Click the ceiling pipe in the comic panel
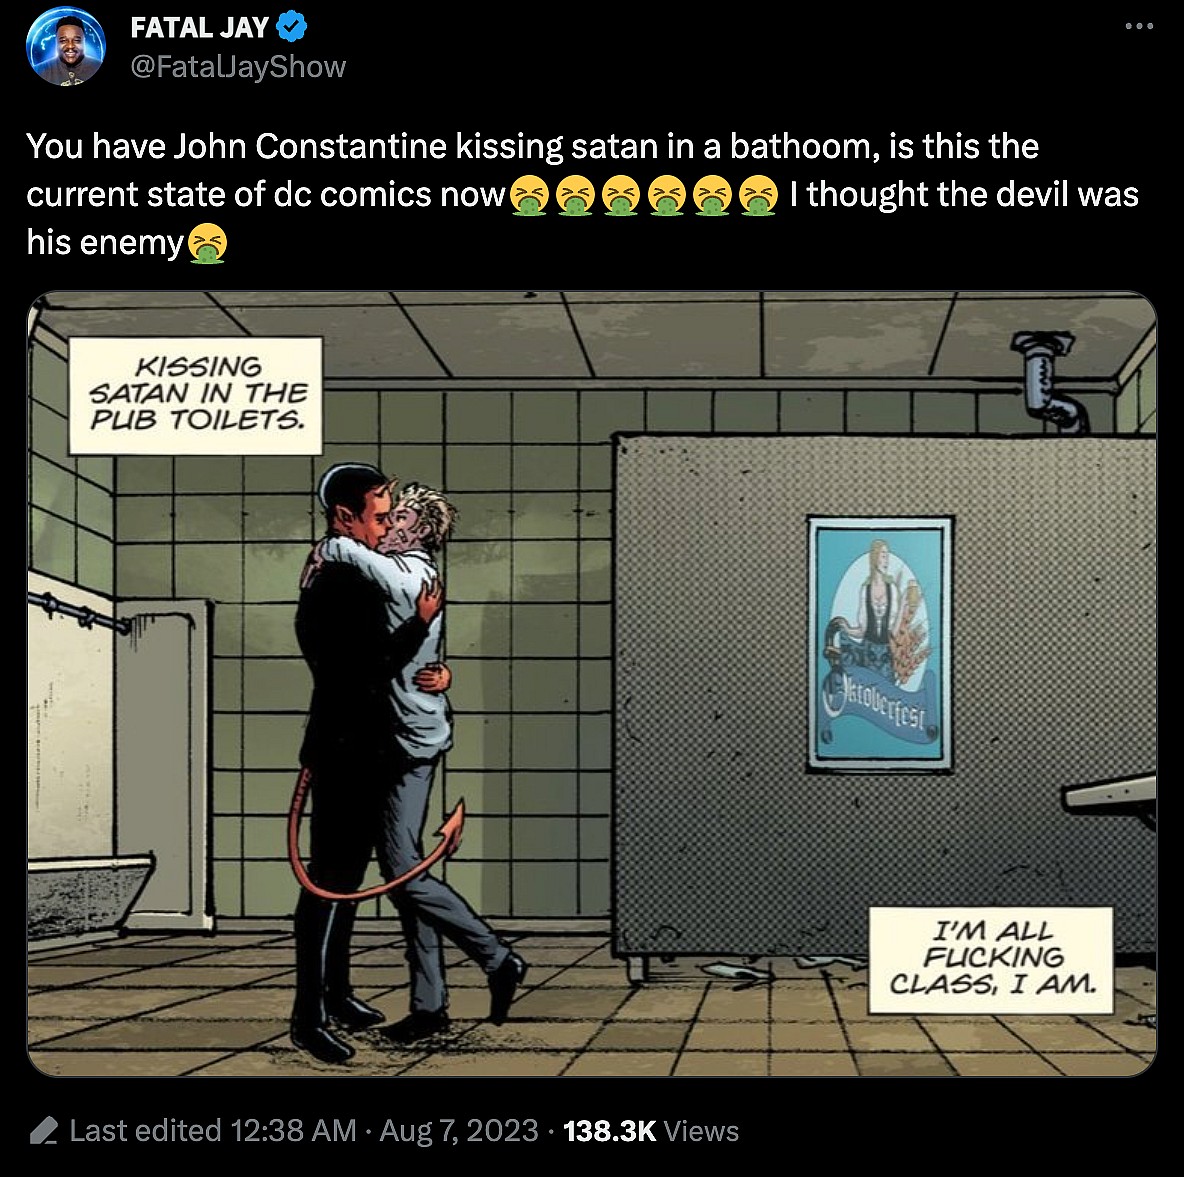Image resolution: width=1184 pixels, height=1177 pixels. coord(1053,383)
